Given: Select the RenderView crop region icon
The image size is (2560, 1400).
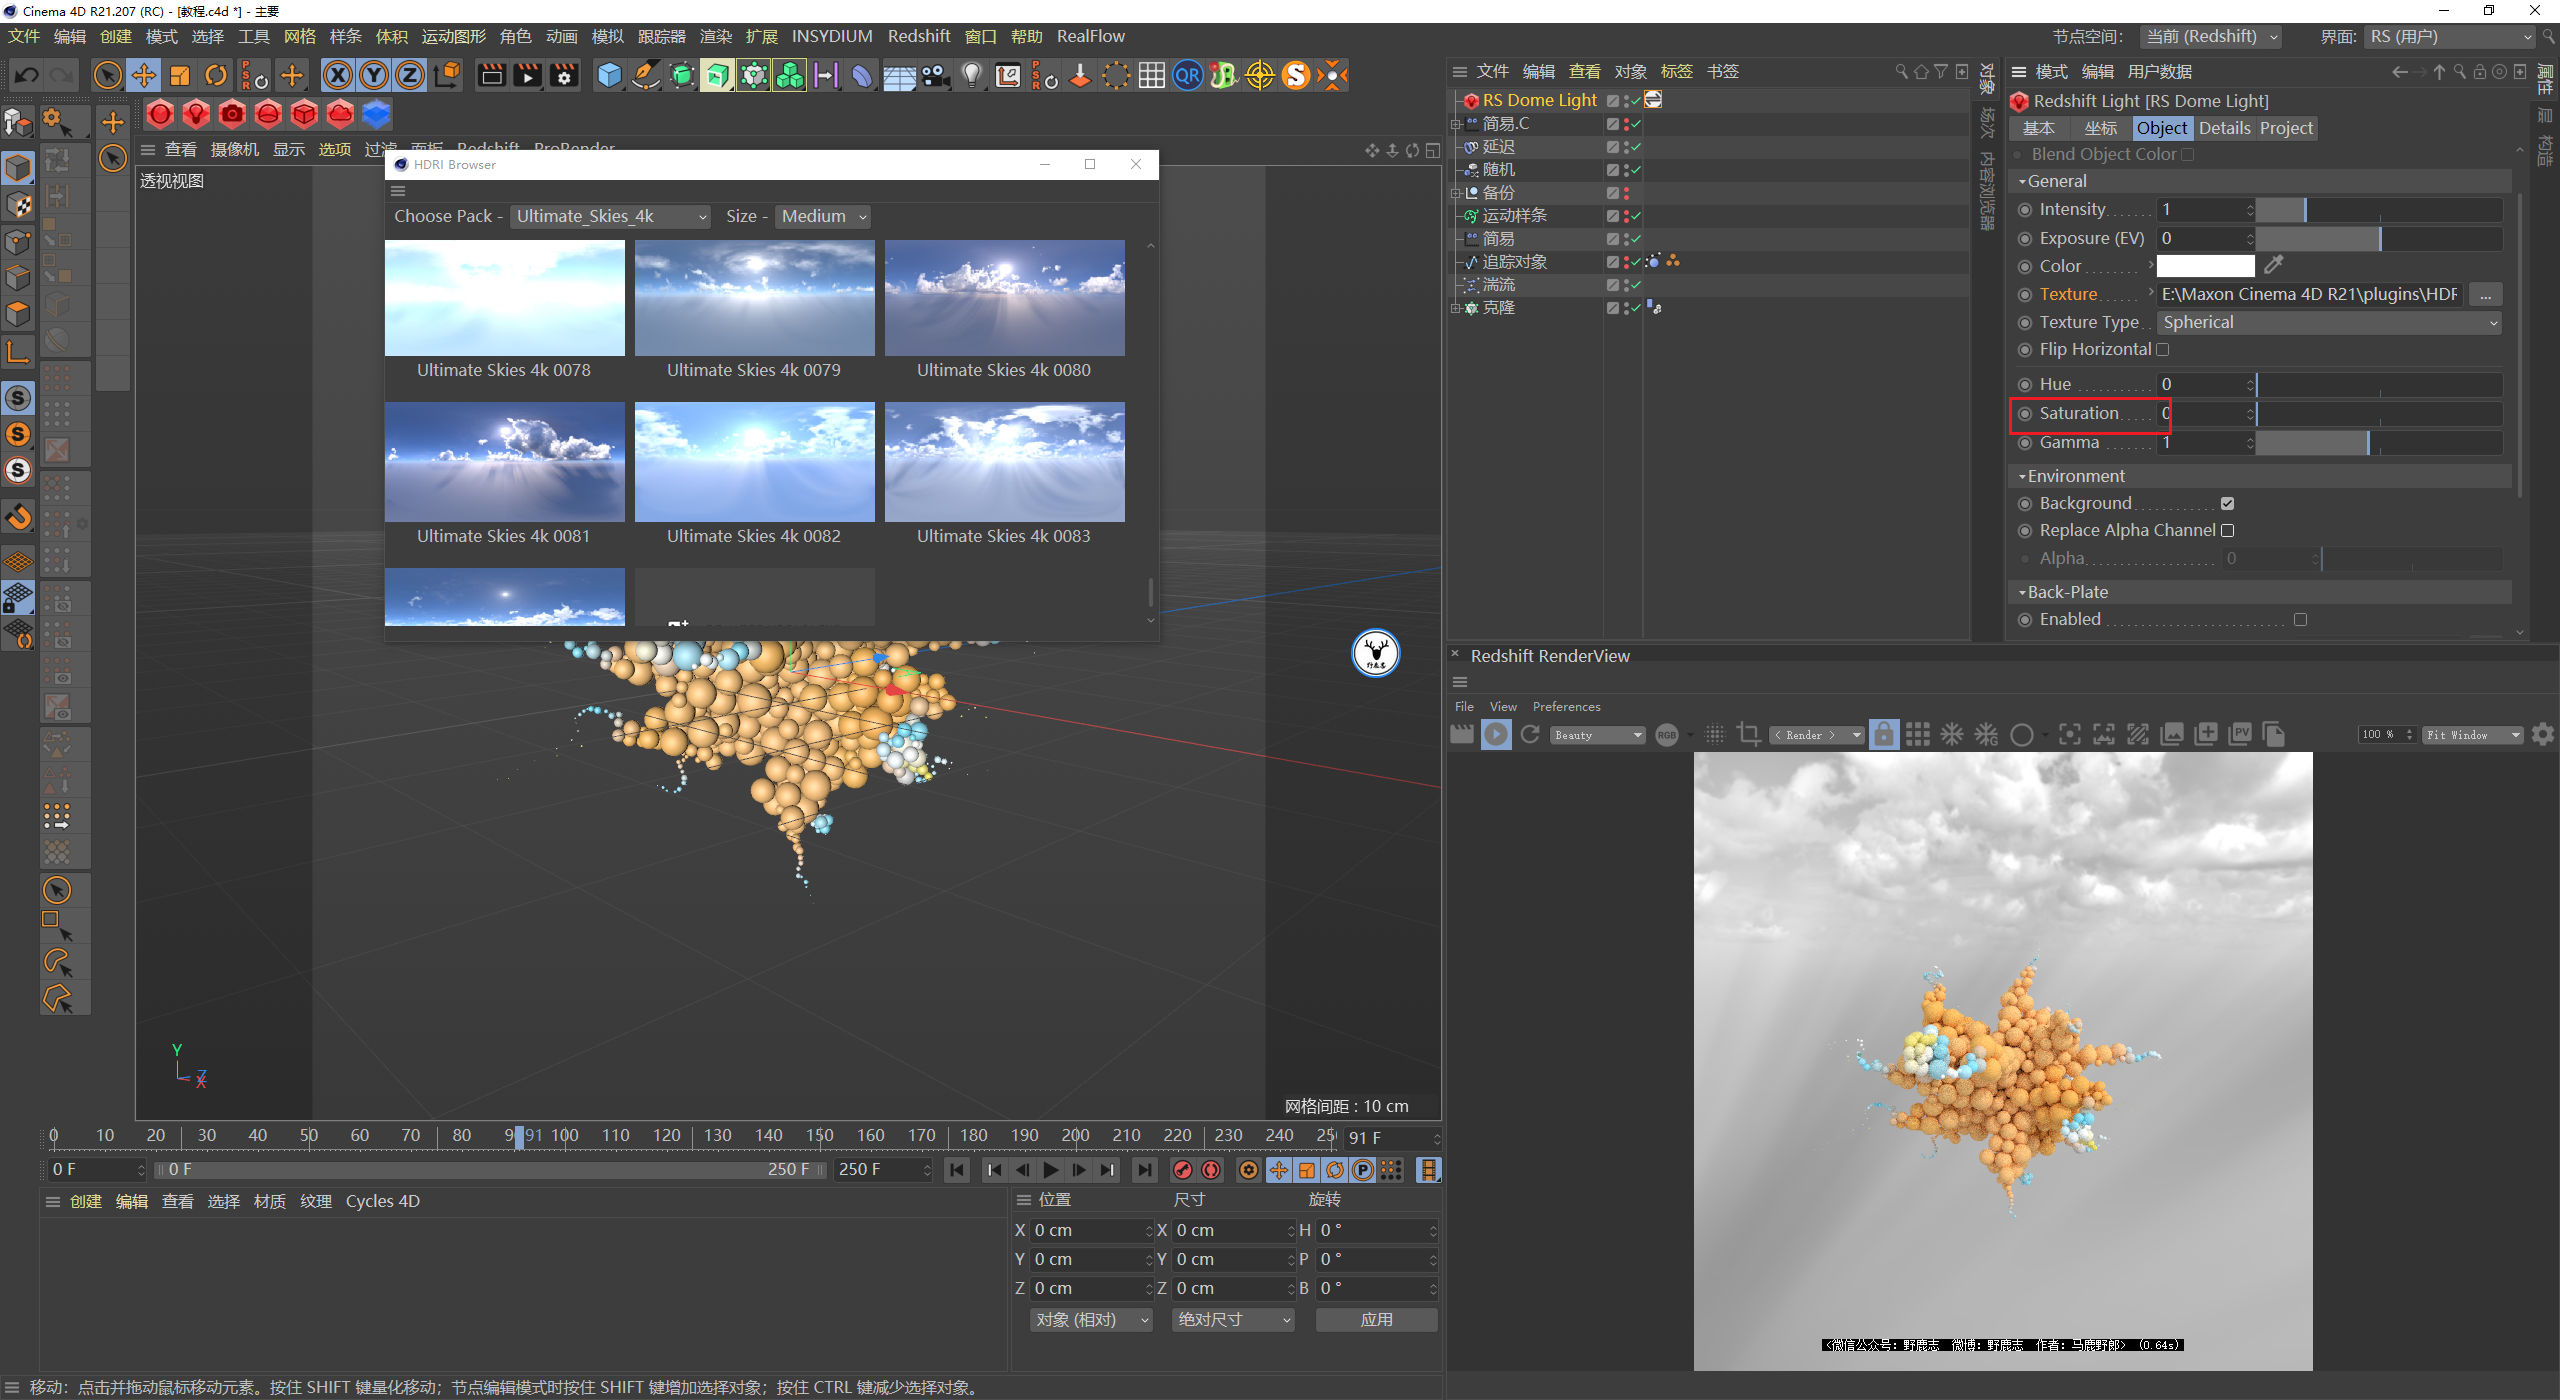Looking at the screenshot, I should 1749,735.
